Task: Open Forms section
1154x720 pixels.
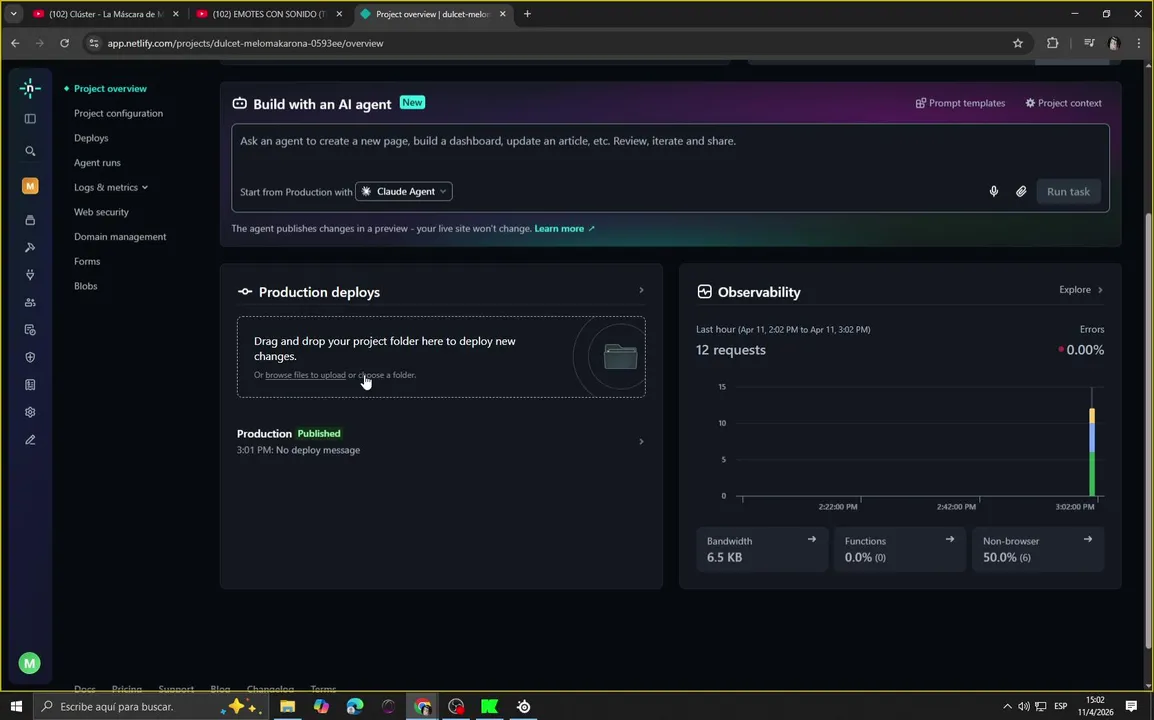Action: [87, 261]
